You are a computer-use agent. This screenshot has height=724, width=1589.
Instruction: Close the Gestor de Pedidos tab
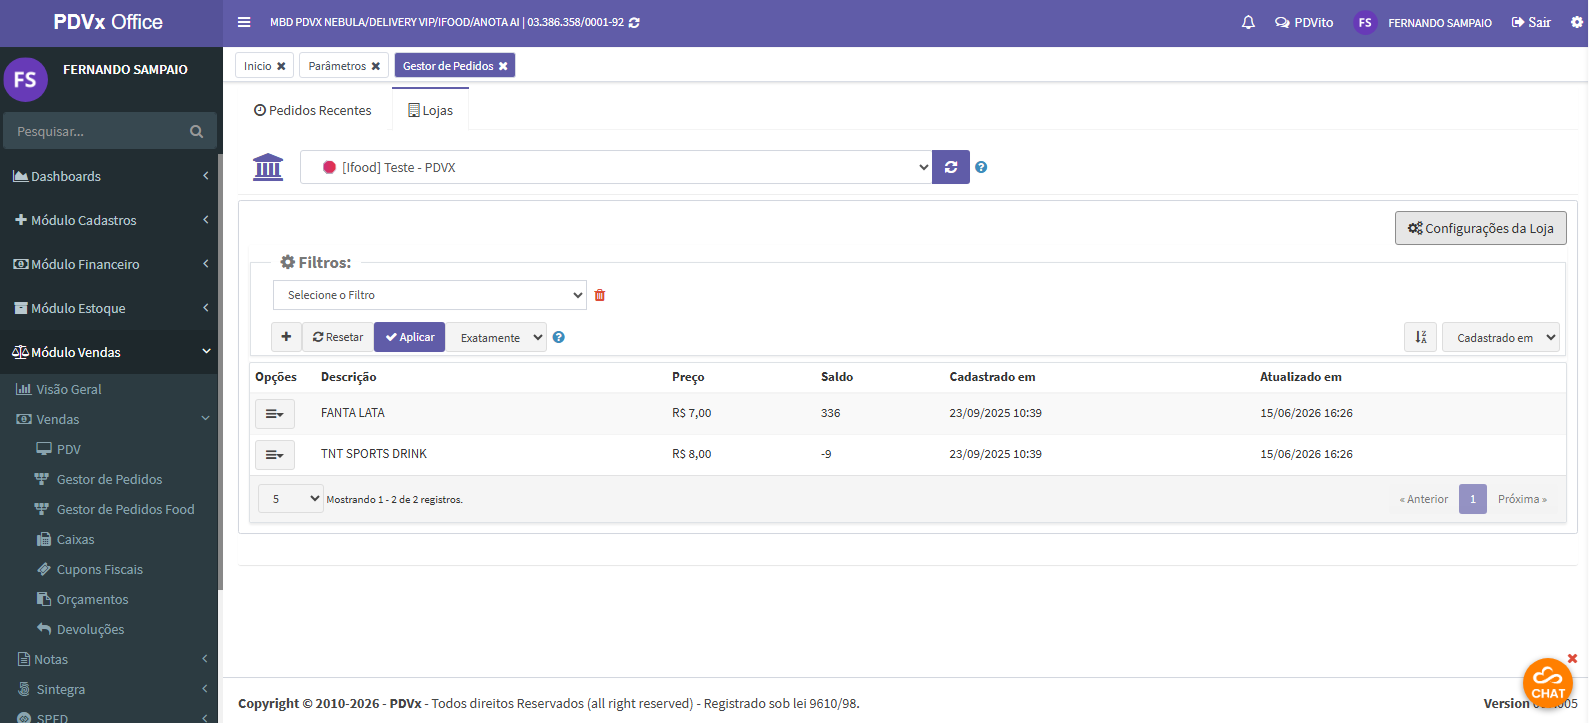(503, 66)
